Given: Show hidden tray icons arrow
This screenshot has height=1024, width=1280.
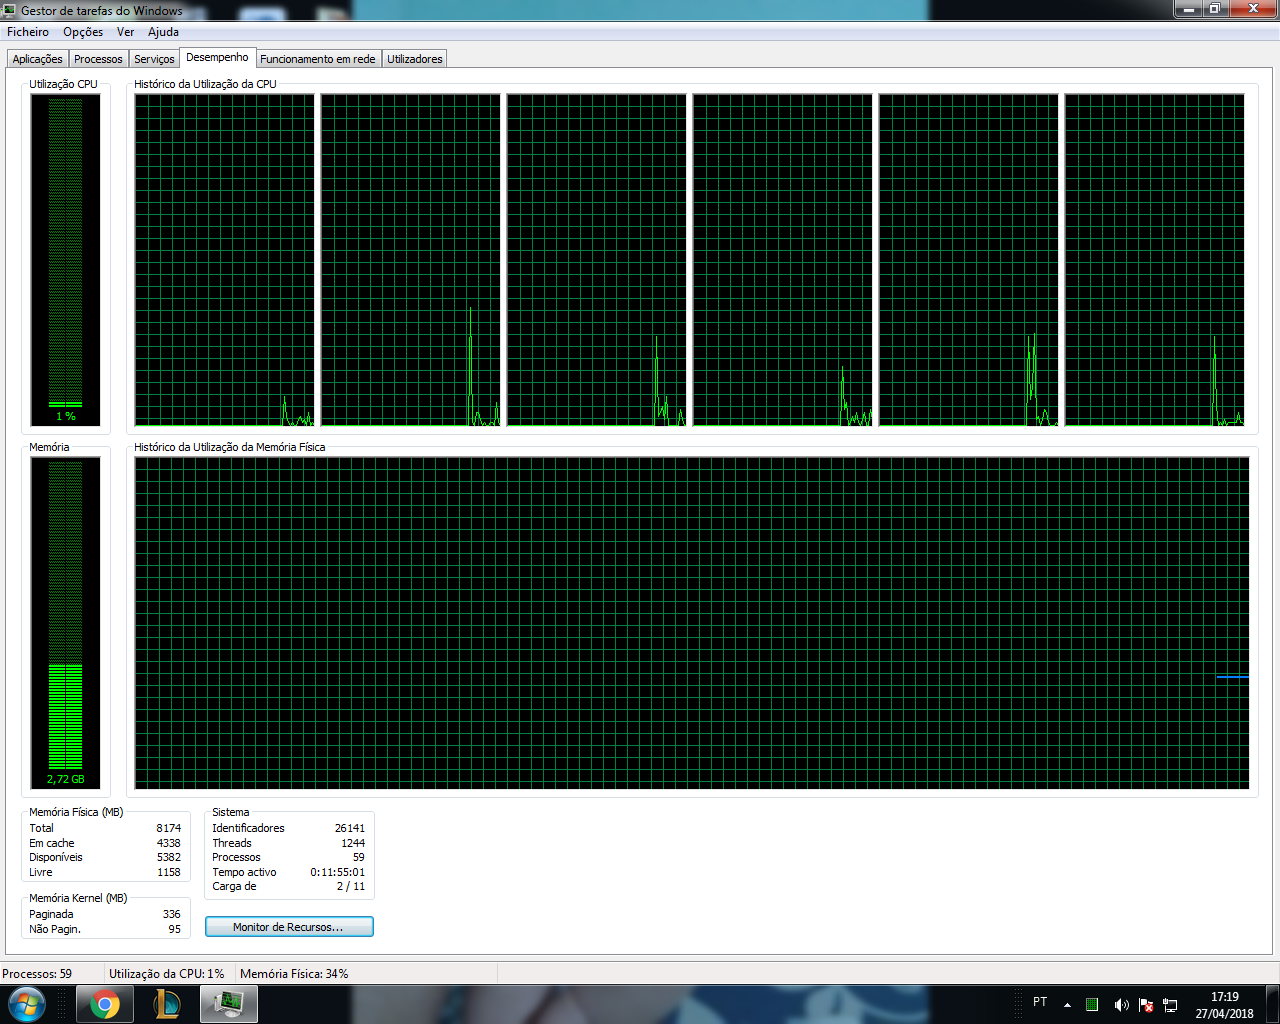Looking at the screenshot, I should click(1067, 1004).
